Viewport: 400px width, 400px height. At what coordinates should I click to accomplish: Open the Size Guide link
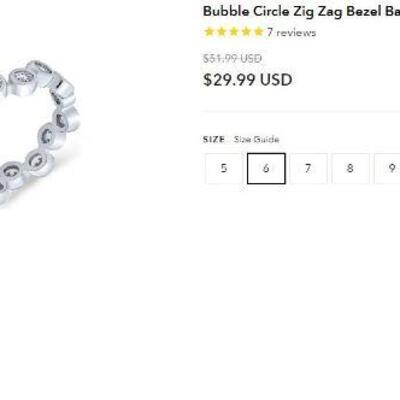coord(256,139)
